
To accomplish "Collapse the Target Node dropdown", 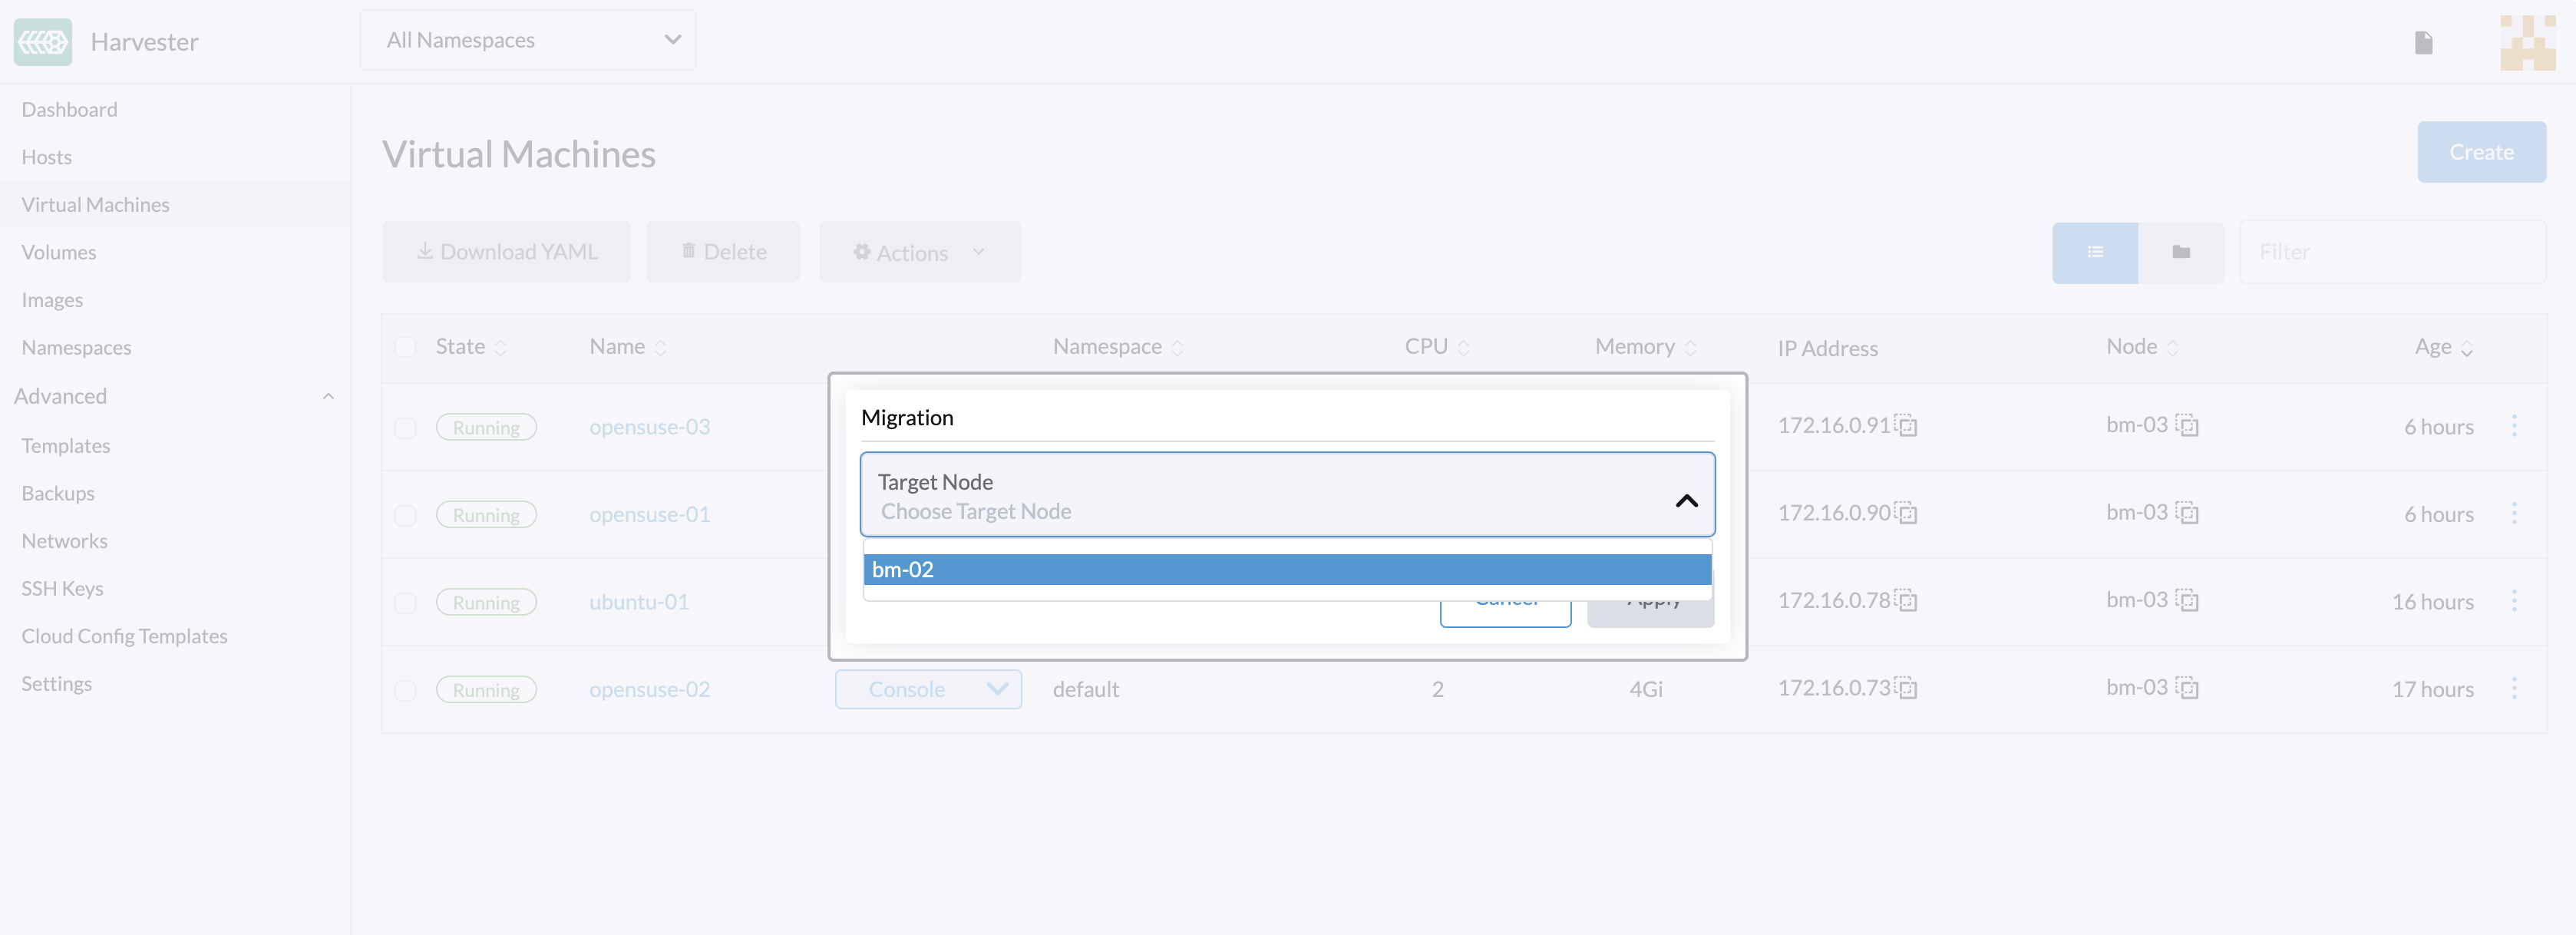I will coord(1686,500).
